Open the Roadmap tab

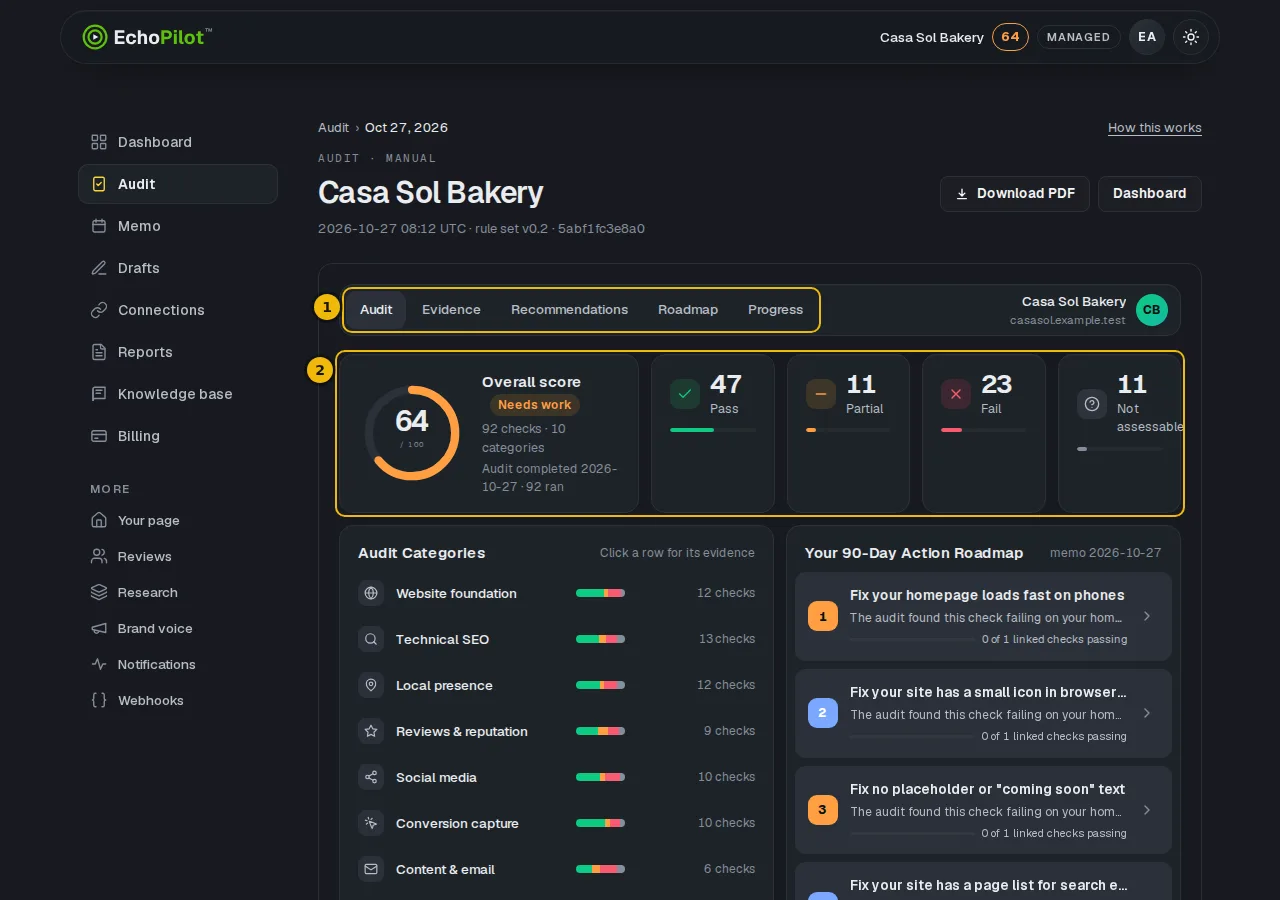click(688, 310)
